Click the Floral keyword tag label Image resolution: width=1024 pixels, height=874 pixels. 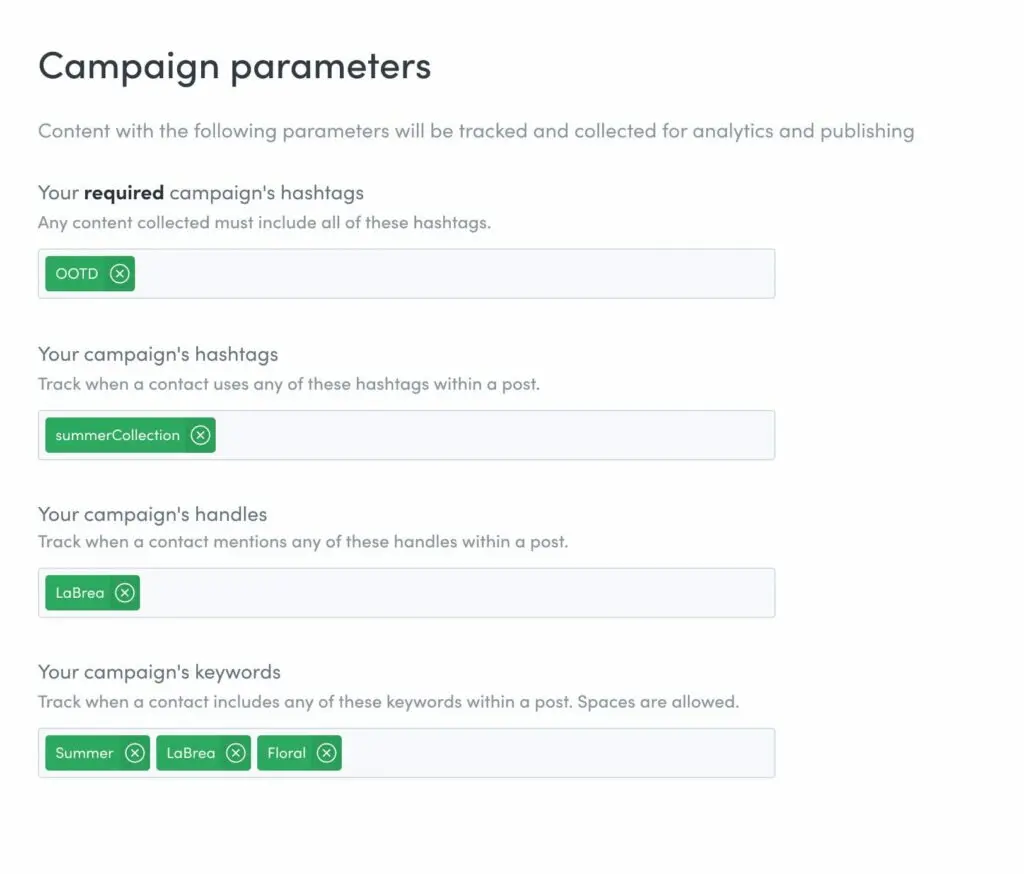click(287, 753)
